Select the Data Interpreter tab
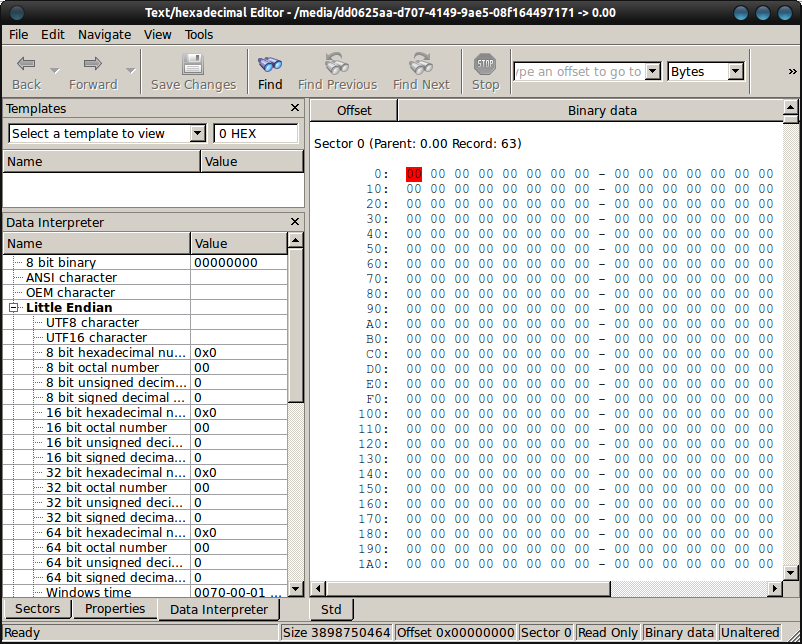 pos(219,609)
